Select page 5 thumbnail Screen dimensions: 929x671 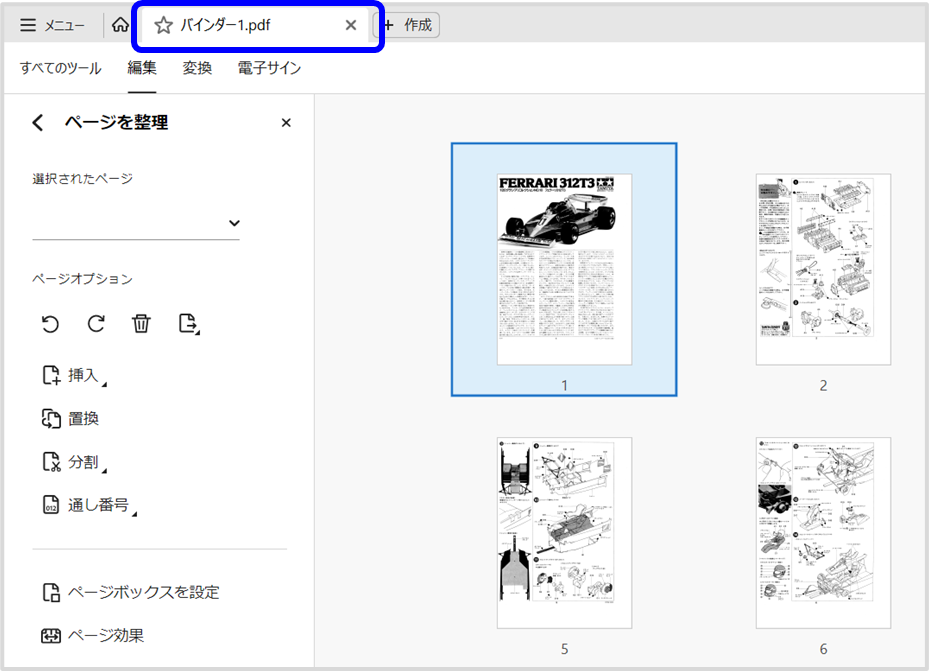[x=564, y=533]
